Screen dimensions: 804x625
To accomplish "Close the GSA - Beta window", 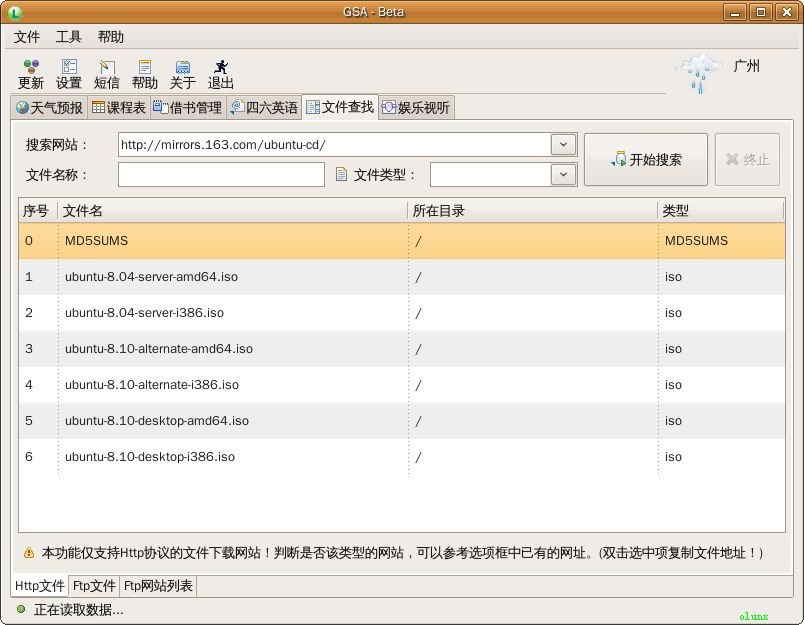I will coord(787,12).
